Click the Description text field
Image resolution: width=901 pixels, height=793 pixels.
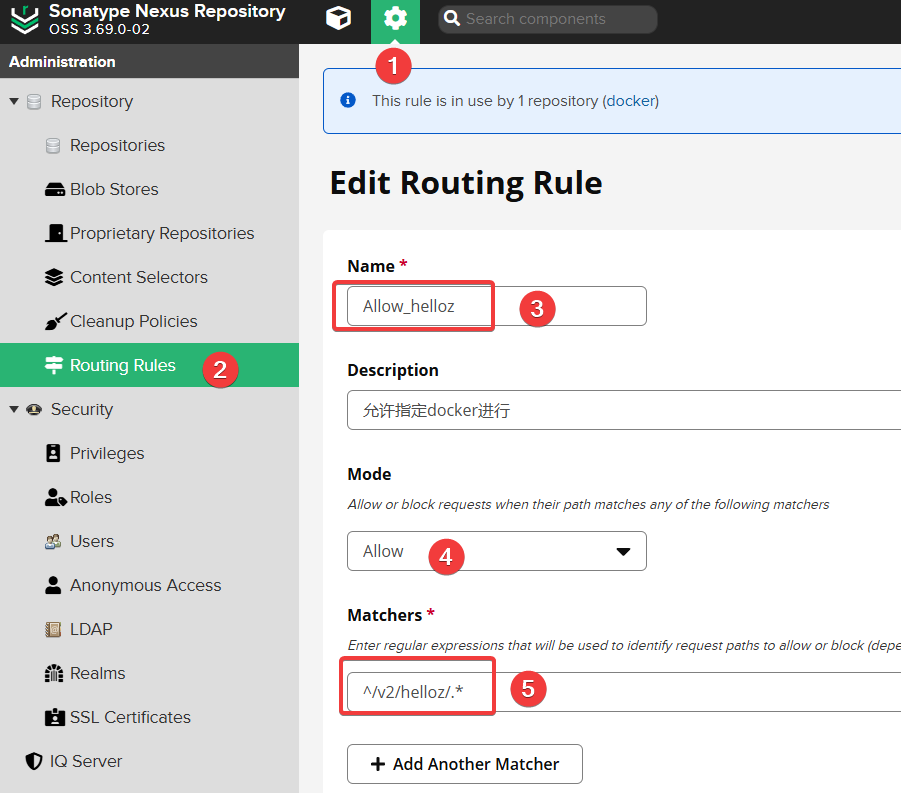click(x=620, y=410)
